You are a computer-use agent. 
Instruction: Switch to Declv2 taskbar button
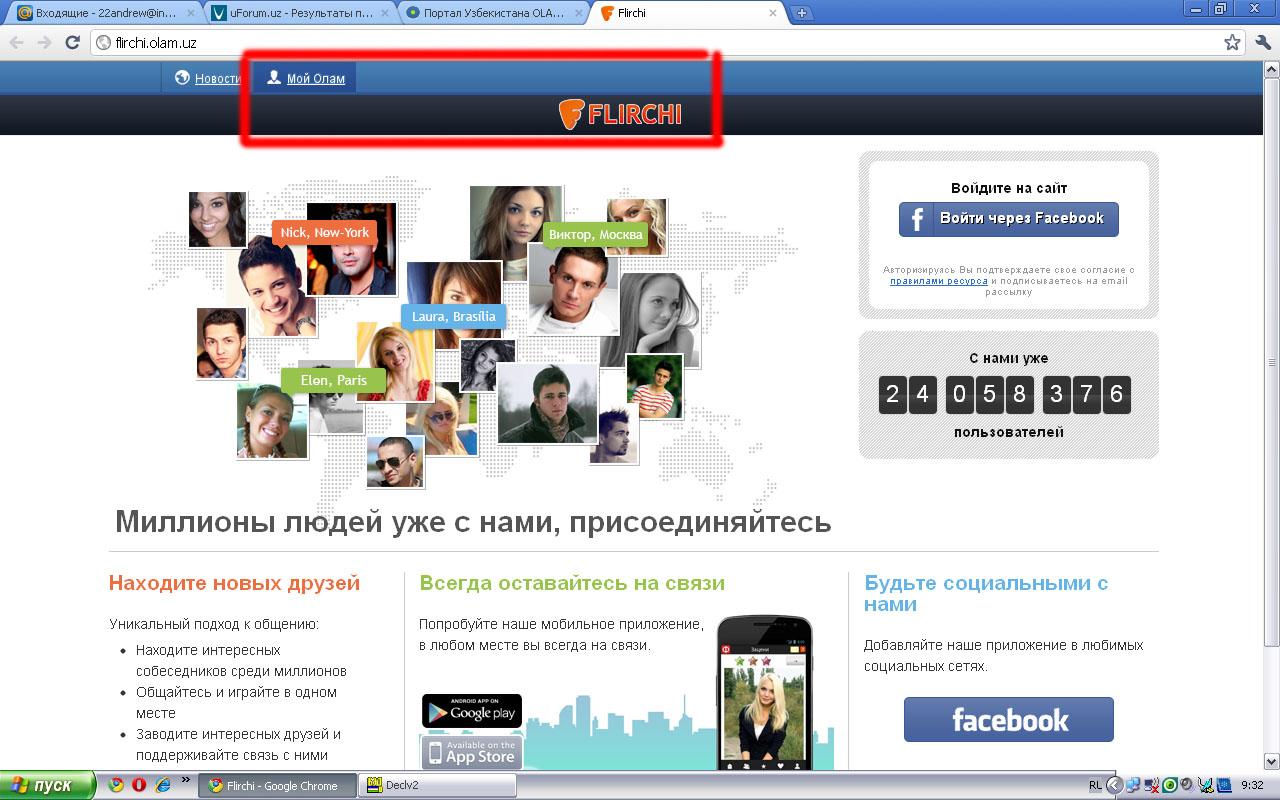pyautogui.click(x=438, y=785)
